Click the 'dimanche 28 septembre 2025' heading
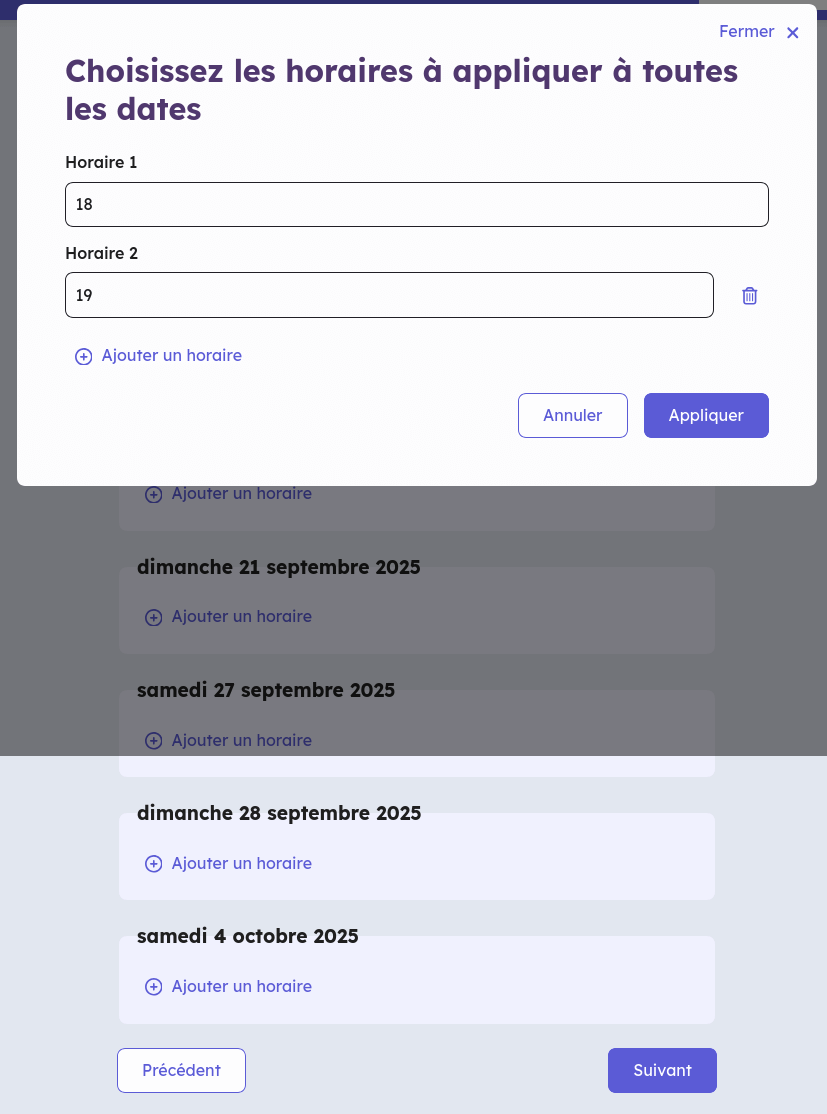 279,814
